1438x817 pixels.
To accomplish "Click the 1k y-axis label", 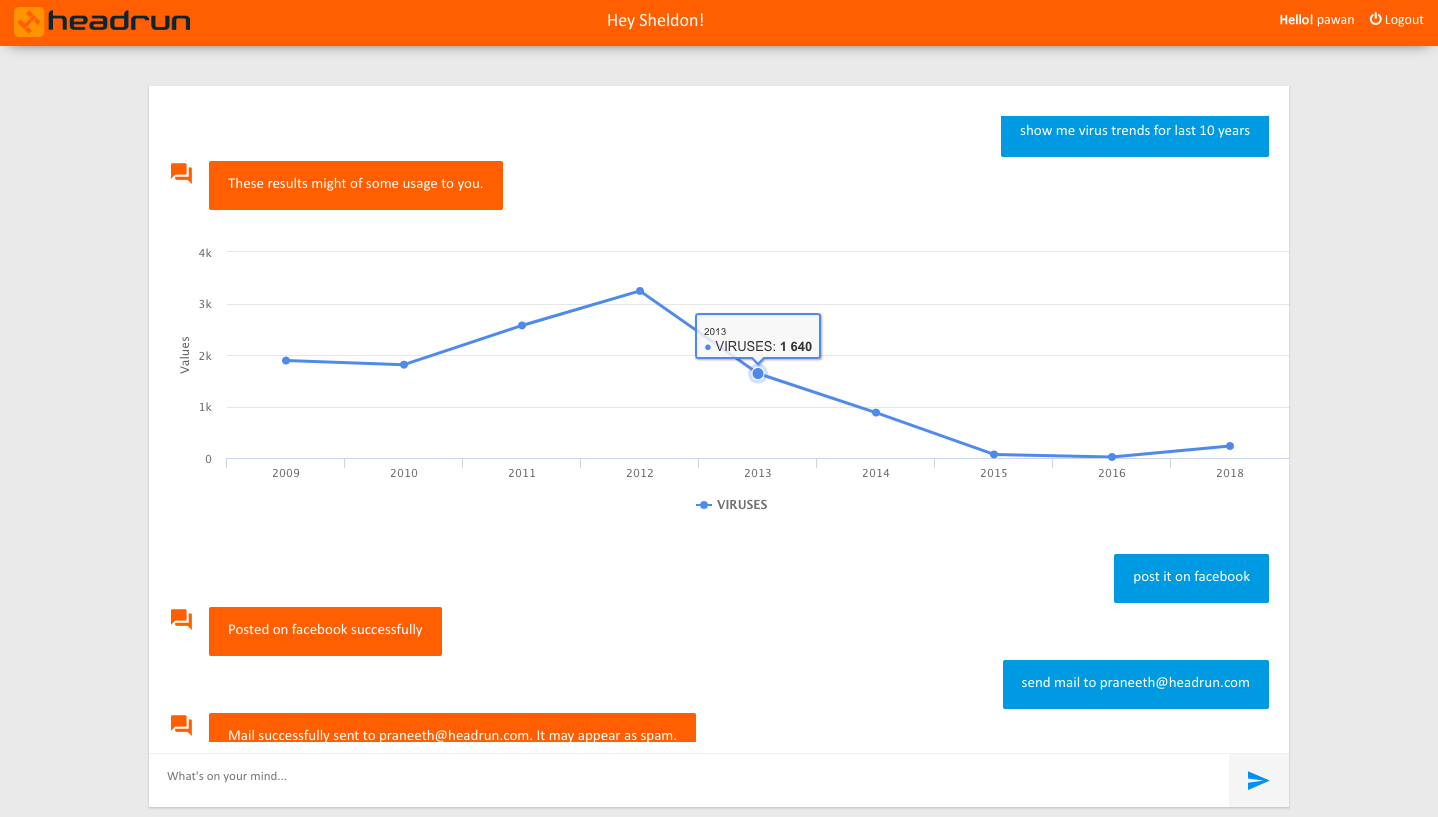I will click(205, 408).
